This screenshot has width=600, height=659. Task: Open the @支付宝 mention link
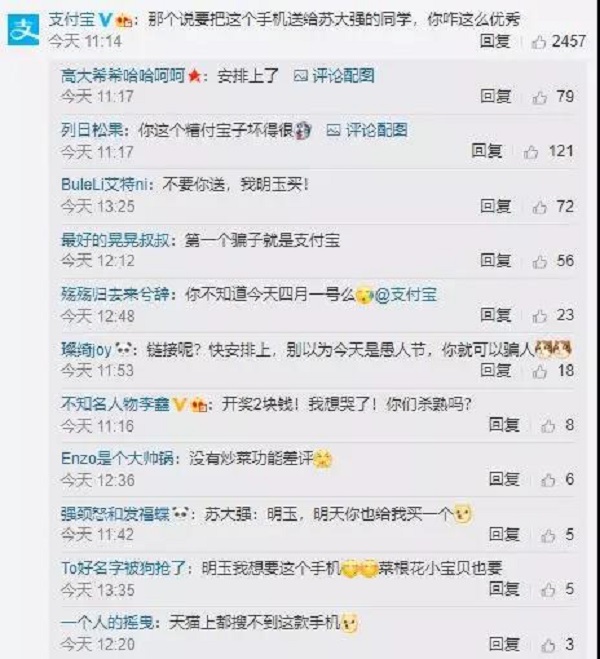tap(405, 295)
